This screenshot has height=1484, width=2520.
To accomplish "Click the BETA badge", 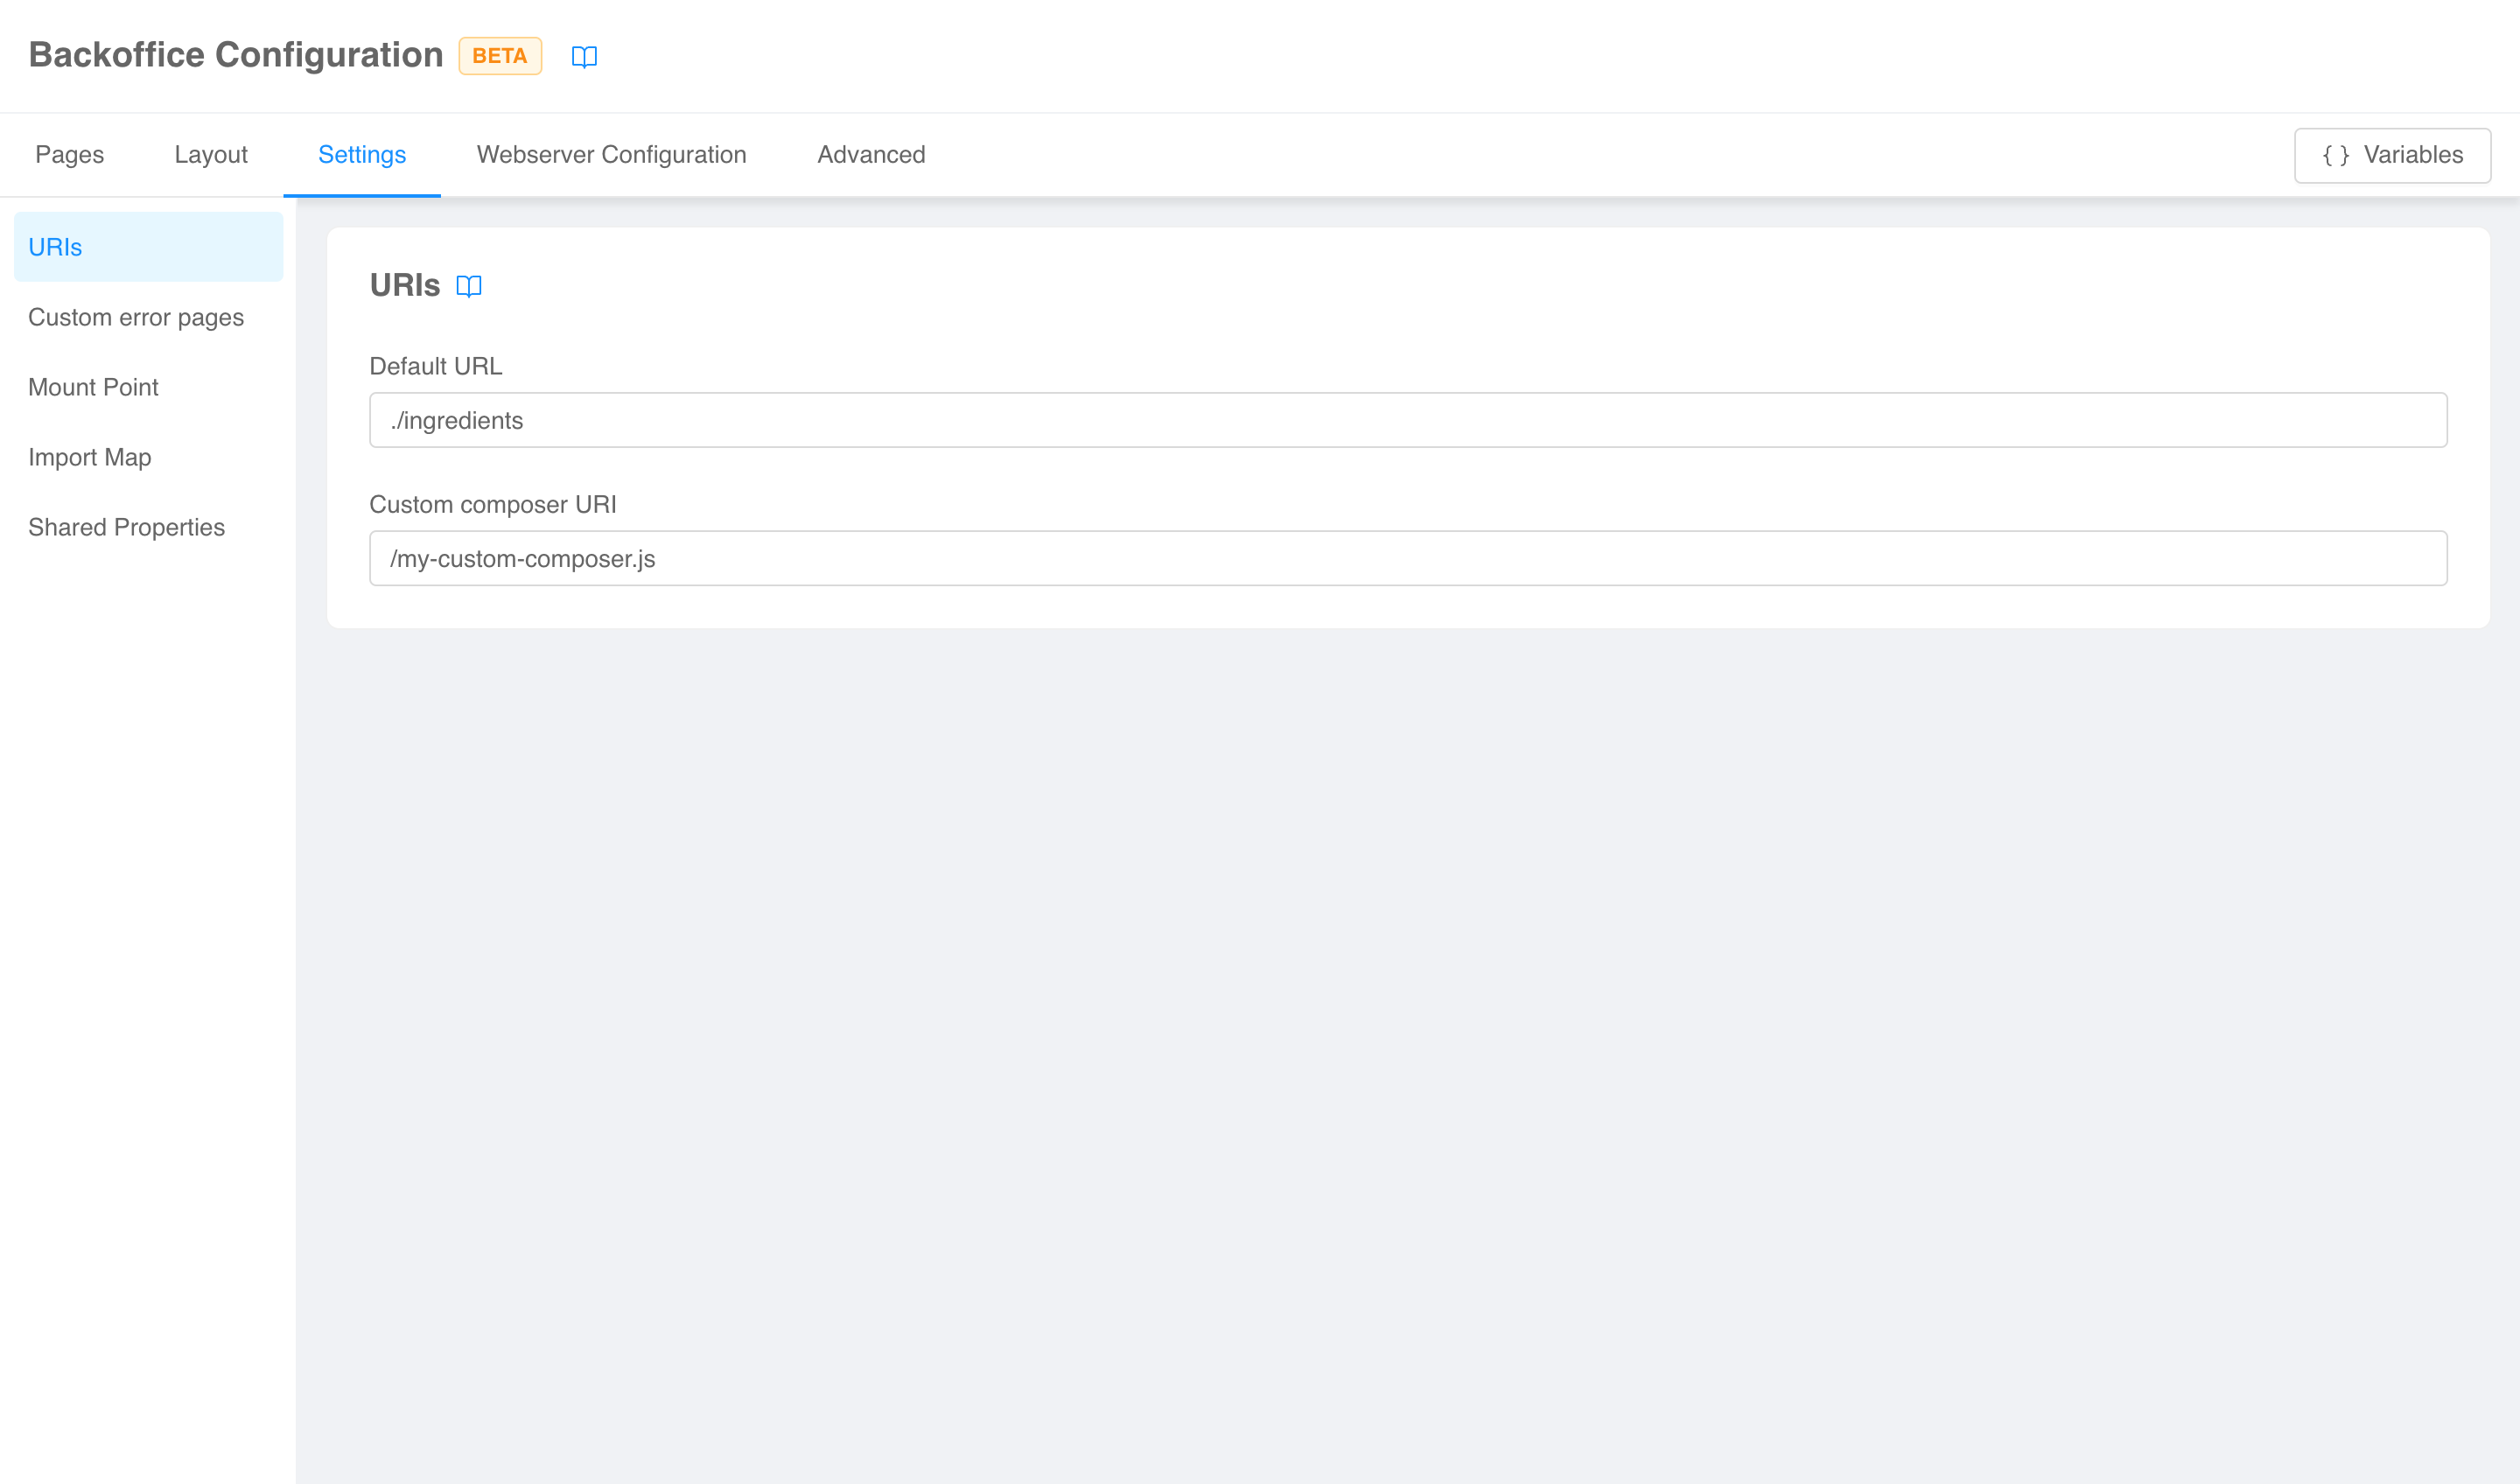I will pyautogui.click(x=500, y=56).
